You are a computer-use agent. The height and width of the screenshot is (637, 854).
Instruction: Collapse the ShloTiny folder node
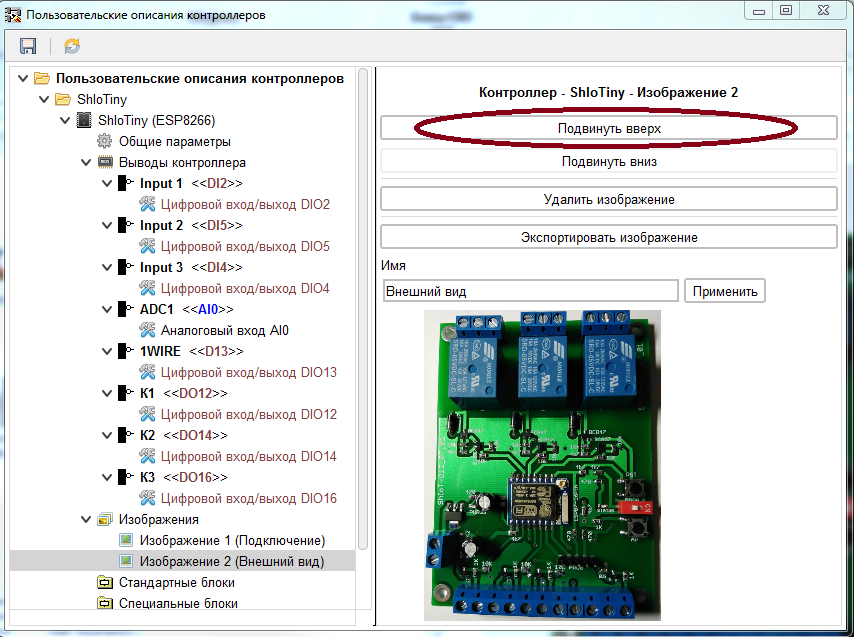click(44, 100)
